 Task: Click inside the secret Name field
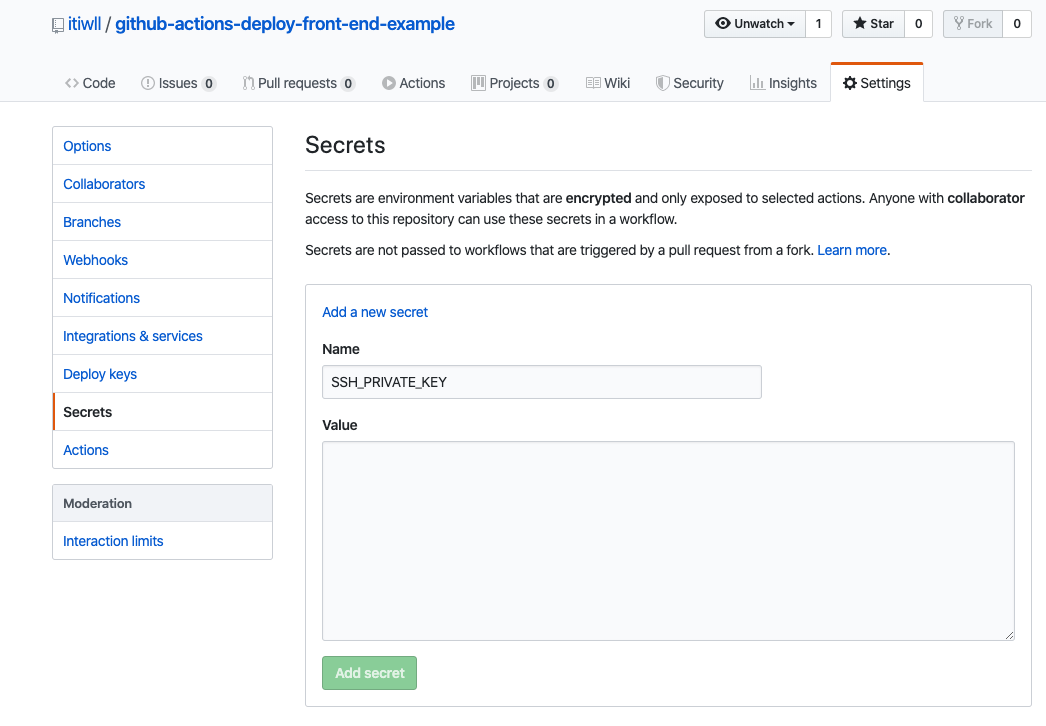pos(541,382)
